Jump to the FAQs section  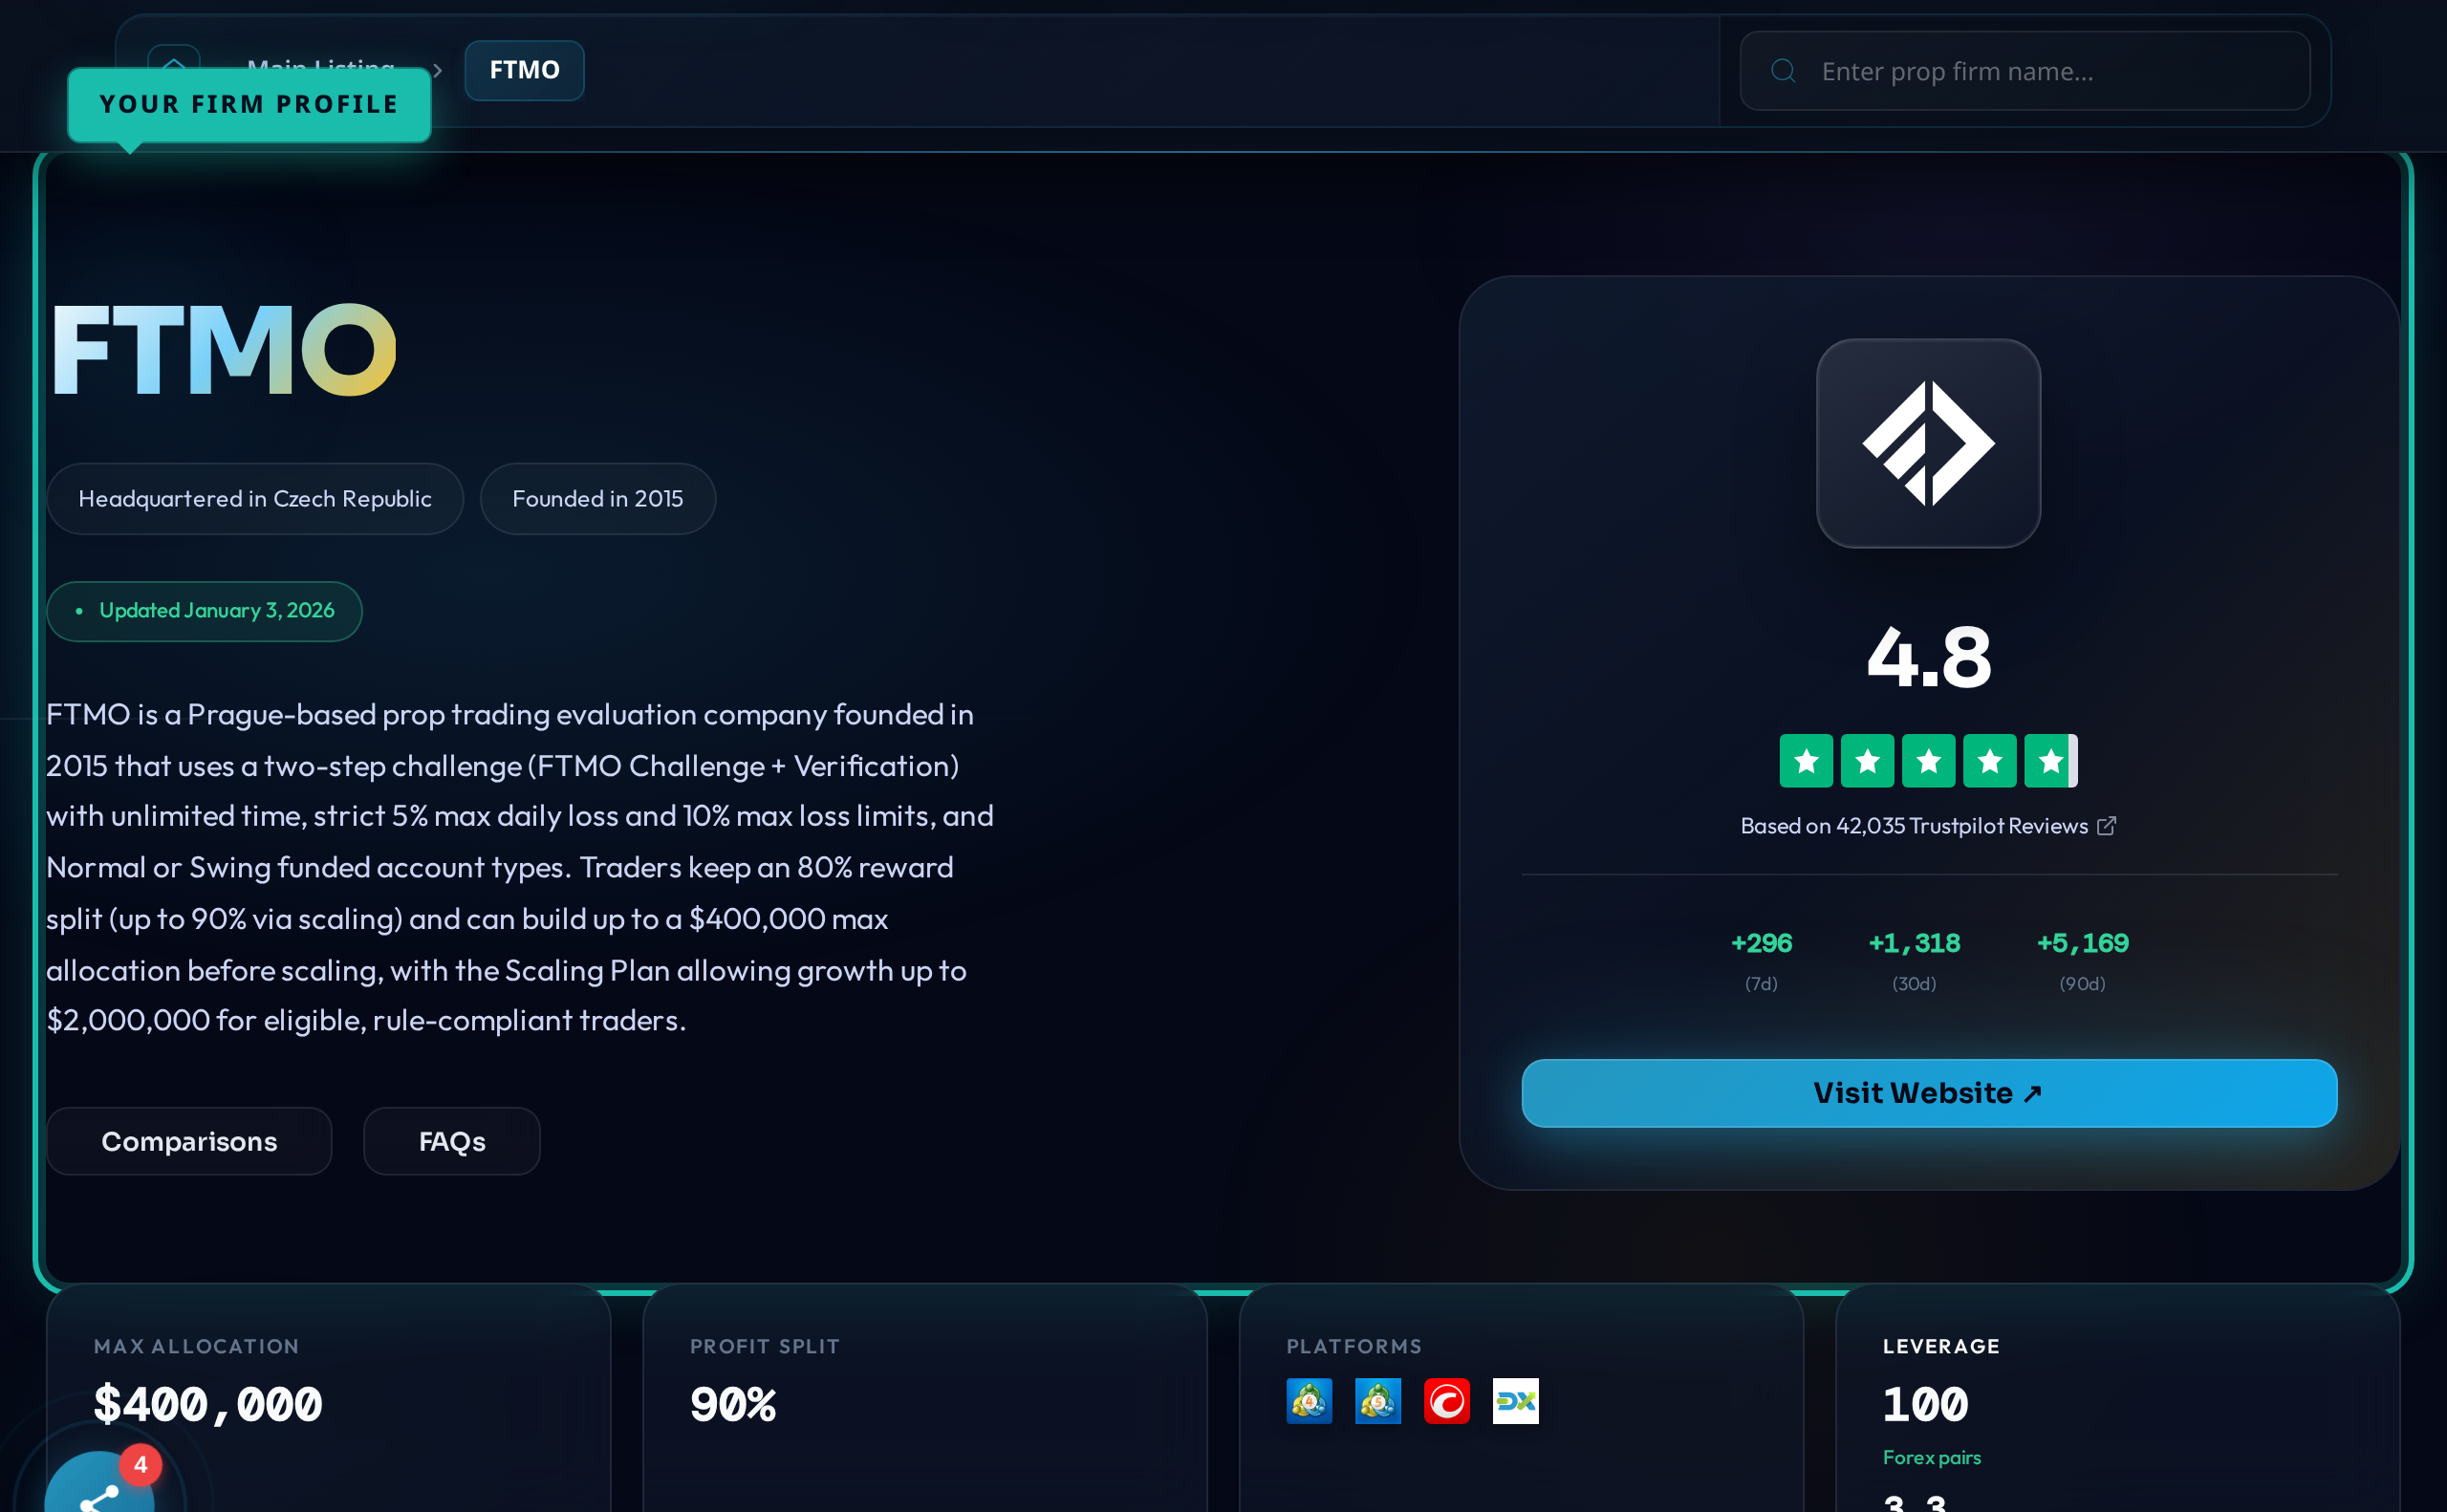pyautogui.click(x=452, y=1141)
